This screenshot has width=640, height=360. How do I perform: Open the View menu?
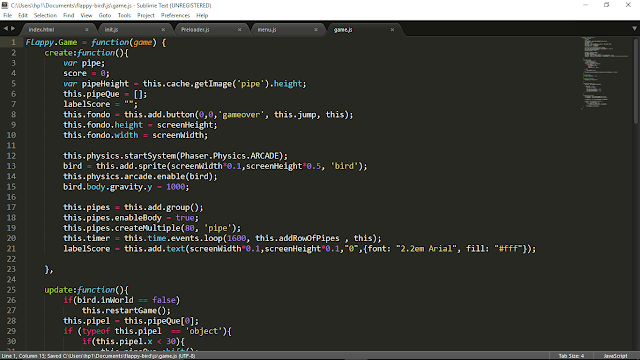pos(86,16)
